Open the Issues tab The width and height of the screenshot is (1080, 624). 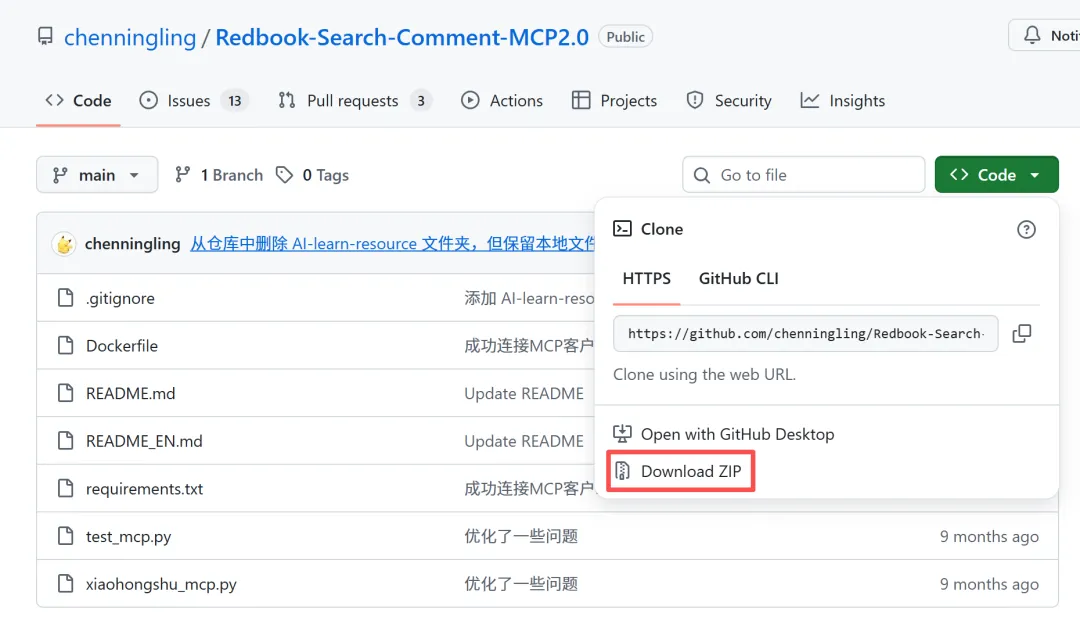[194, 101]
